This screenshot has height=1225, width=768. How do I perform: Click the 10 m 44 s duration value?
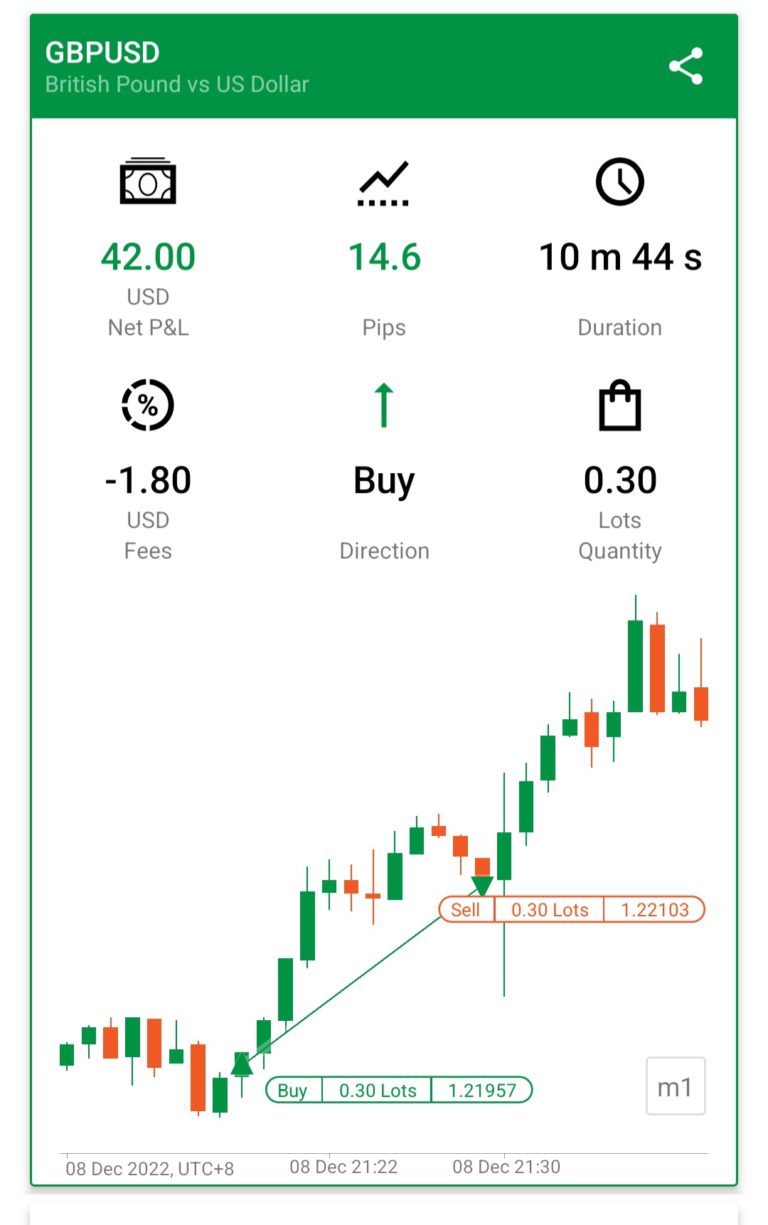[620, 257]
